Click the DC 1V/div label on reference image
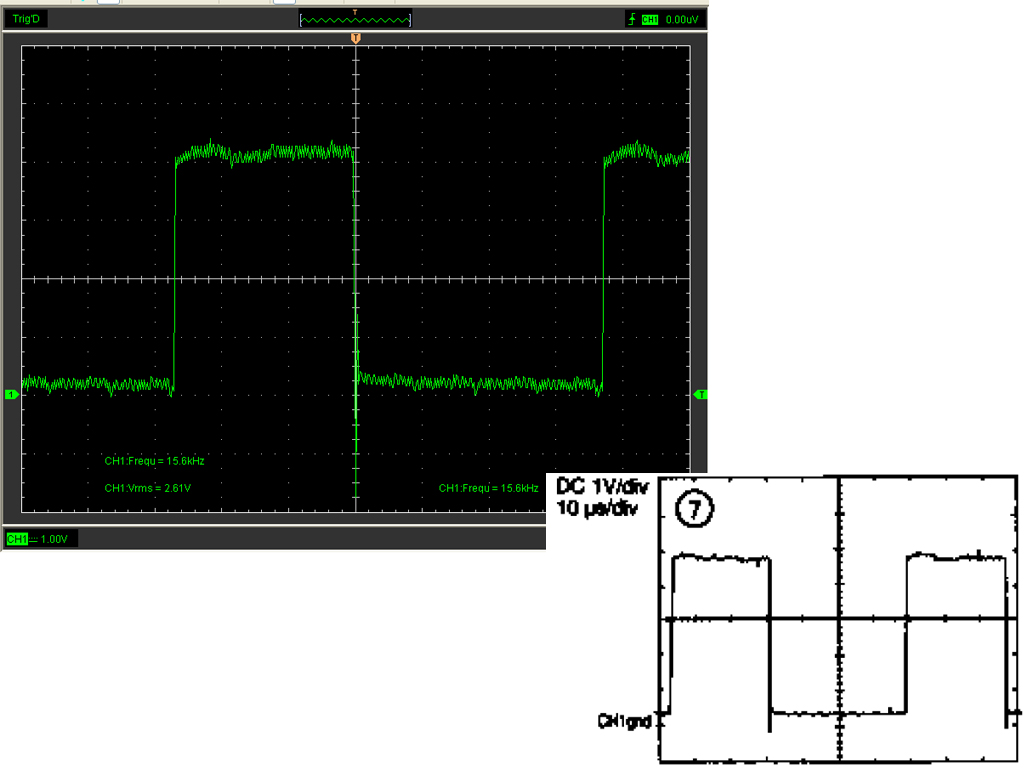 (x=600, y=487)
